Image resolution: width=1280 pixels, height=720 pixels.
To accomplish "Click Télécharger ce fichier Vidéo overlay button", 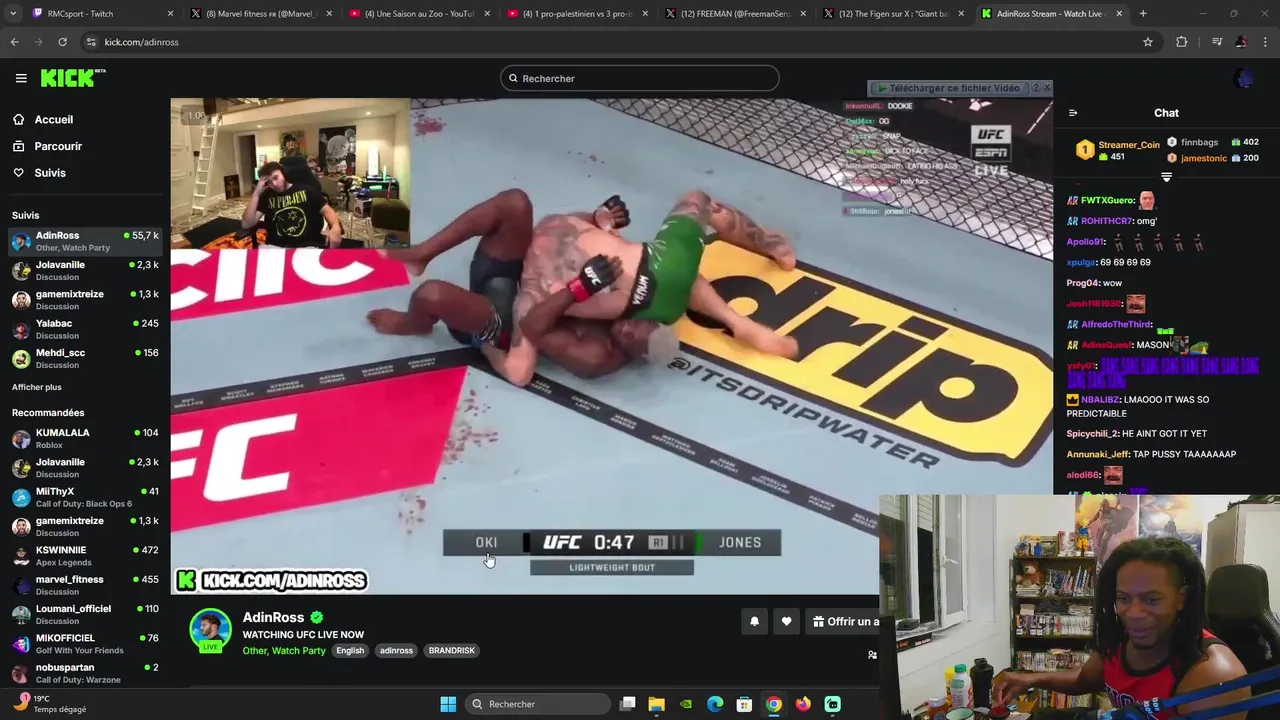I will [948, 88].
